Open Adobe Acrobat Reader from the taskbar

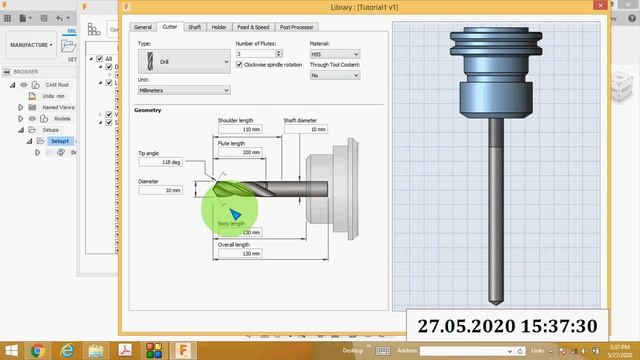click(125, 351)
